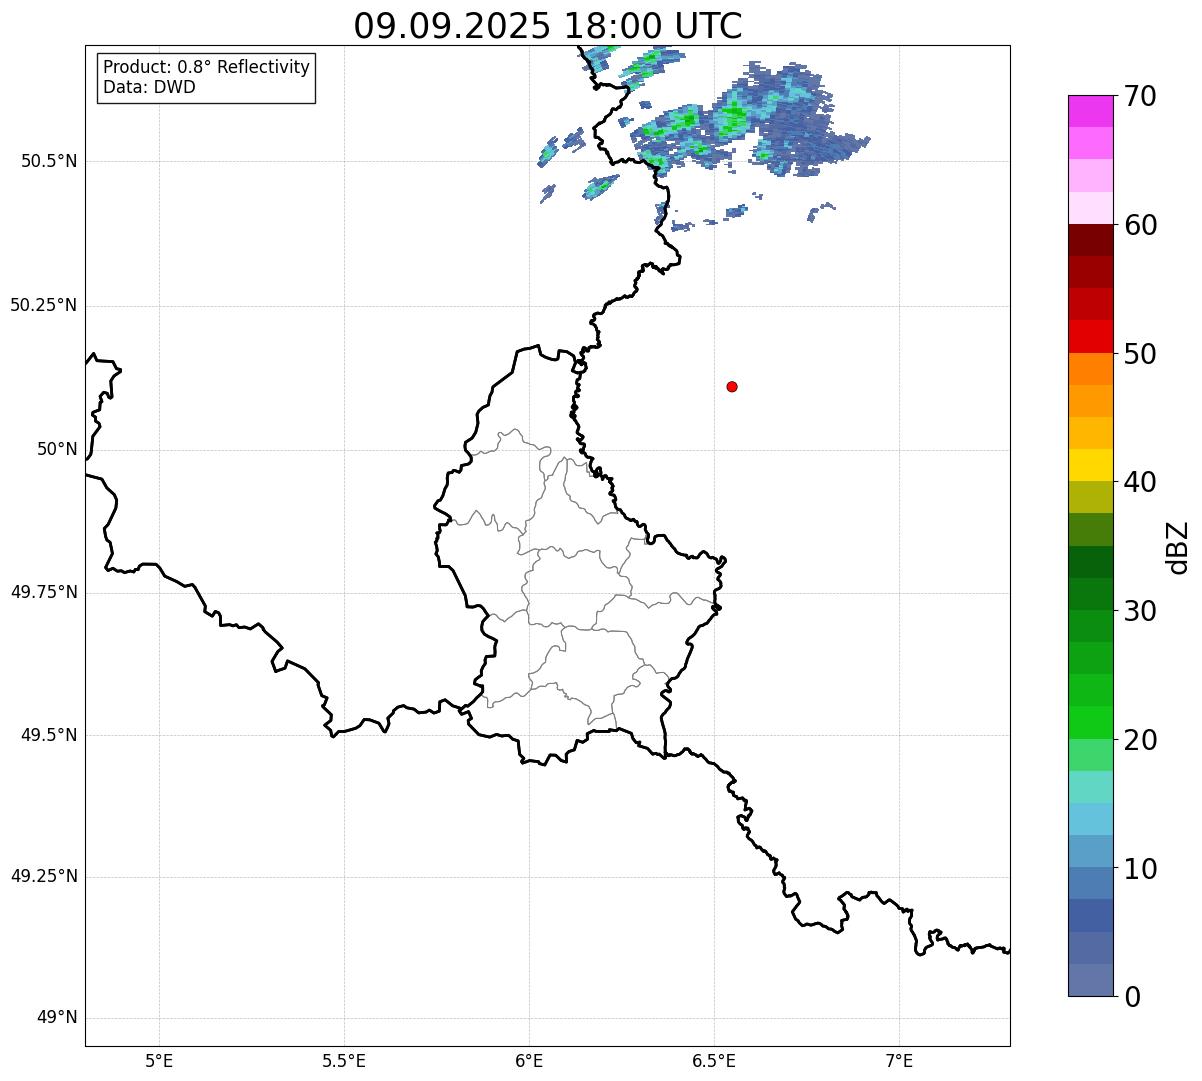Viewport: 1202px width, 1081px height.
Task: Click the 49.25°N latitude label
Action: point(44,877)
